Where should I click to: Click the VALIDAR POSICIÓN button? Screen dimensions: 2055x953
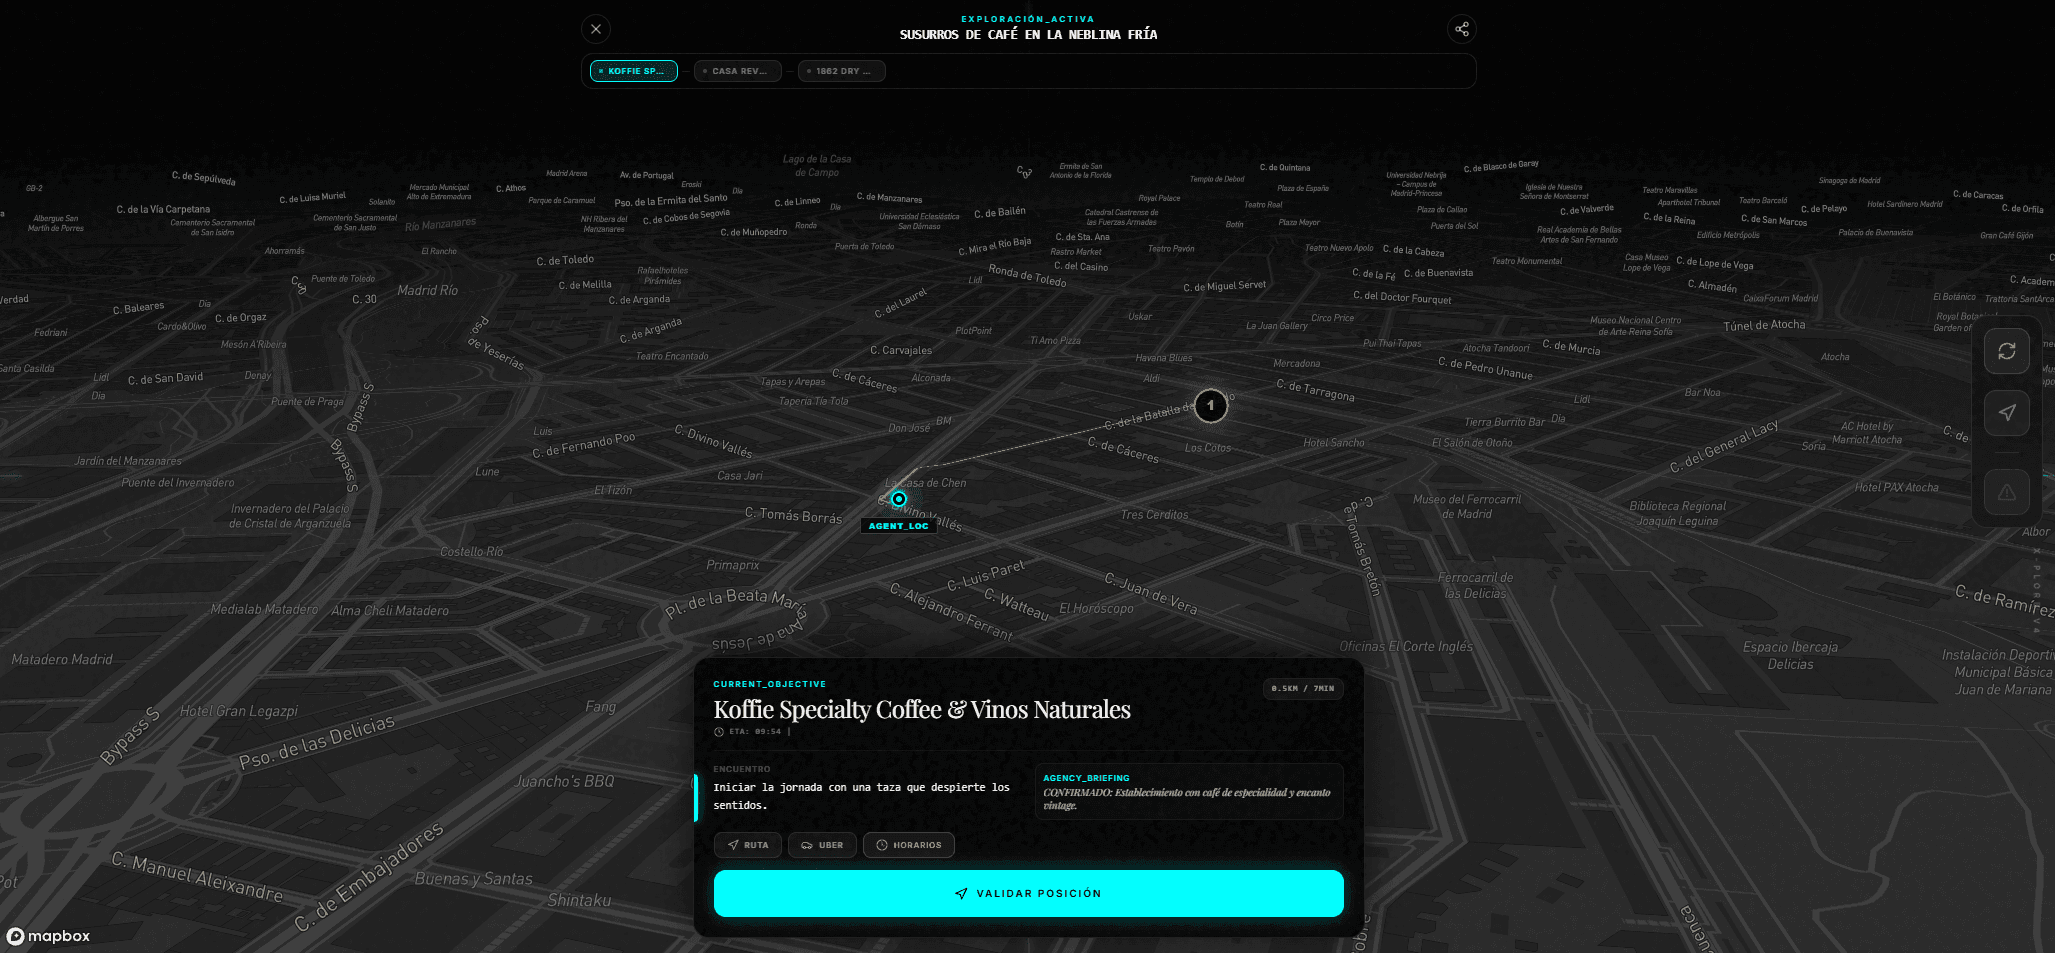tap(1028, 893)
